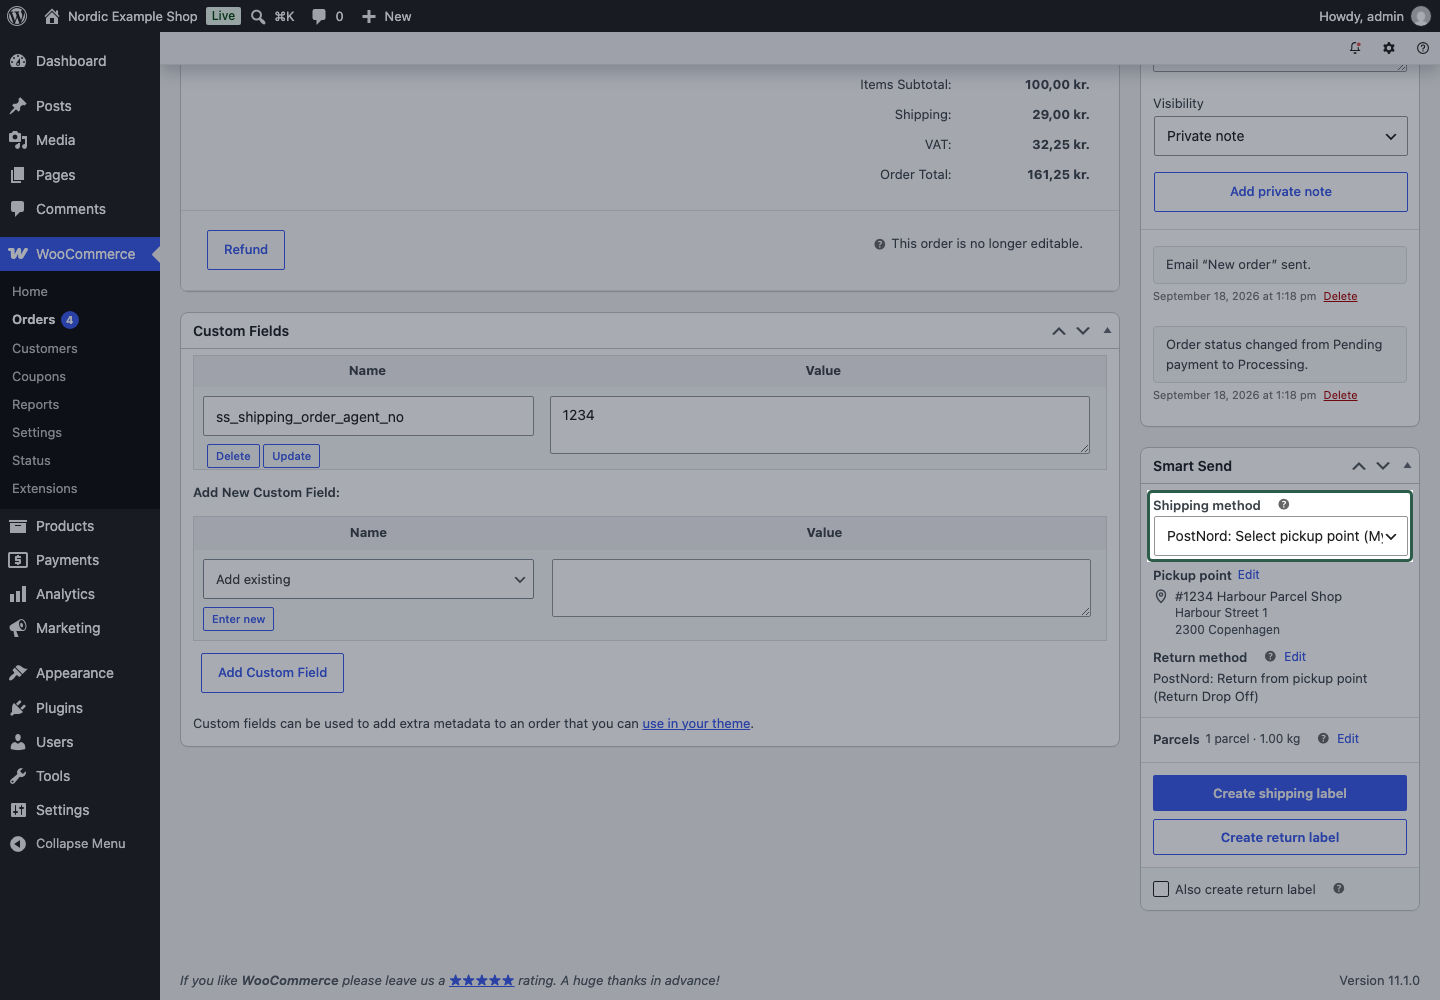Click the Add Custom Field button

point(272,673)
